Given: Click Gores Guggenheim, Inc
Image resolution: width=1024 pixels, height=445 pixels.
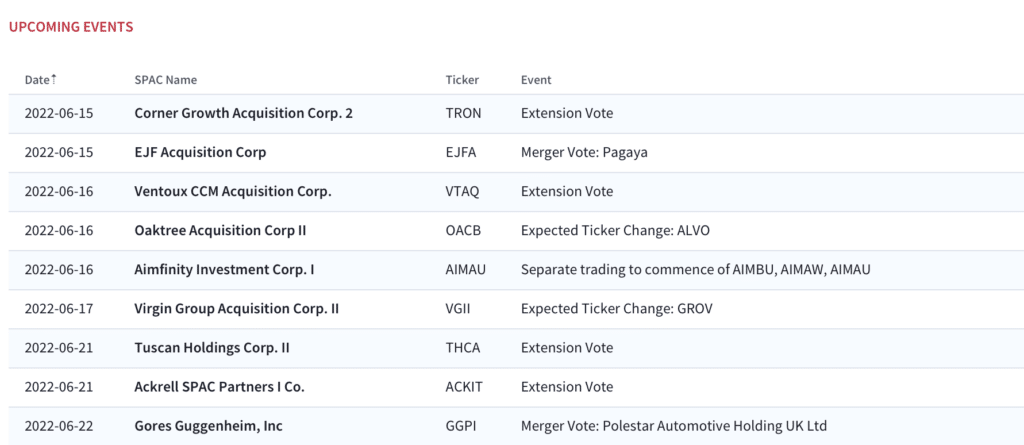Looking at the screenshot, I should (208, 426).
